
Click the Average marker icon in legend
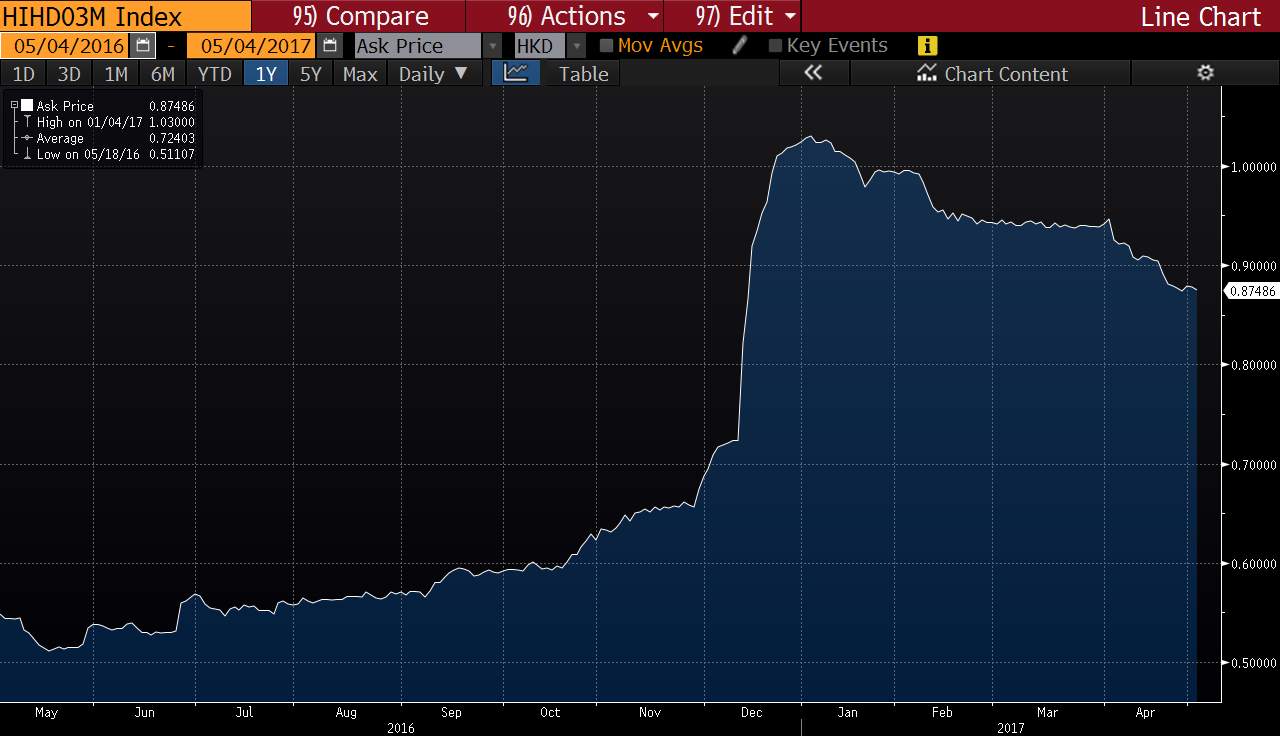(27, 138)
